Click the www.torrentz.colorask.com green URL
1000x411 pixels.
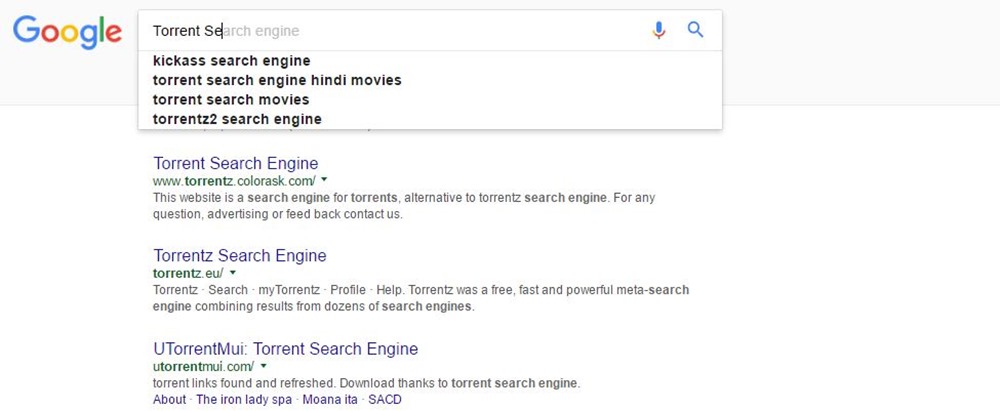(x=234, y=181)
